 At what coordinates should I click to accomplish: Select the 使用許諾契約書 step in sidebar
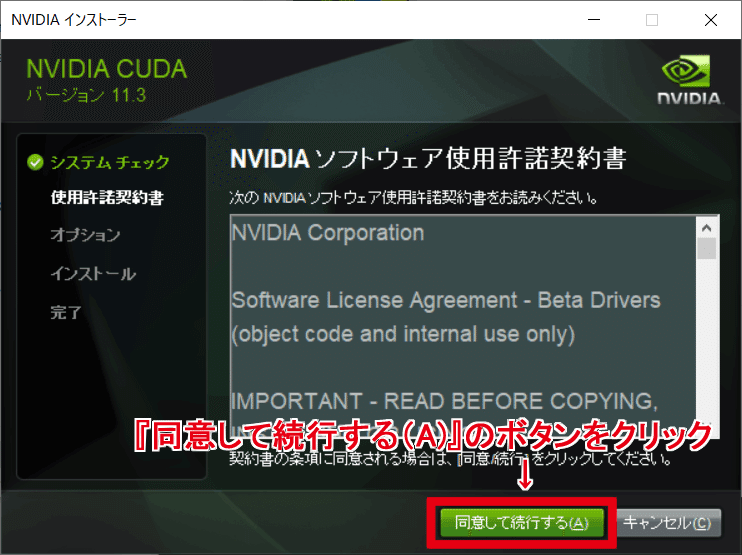(x=107, y=197)
